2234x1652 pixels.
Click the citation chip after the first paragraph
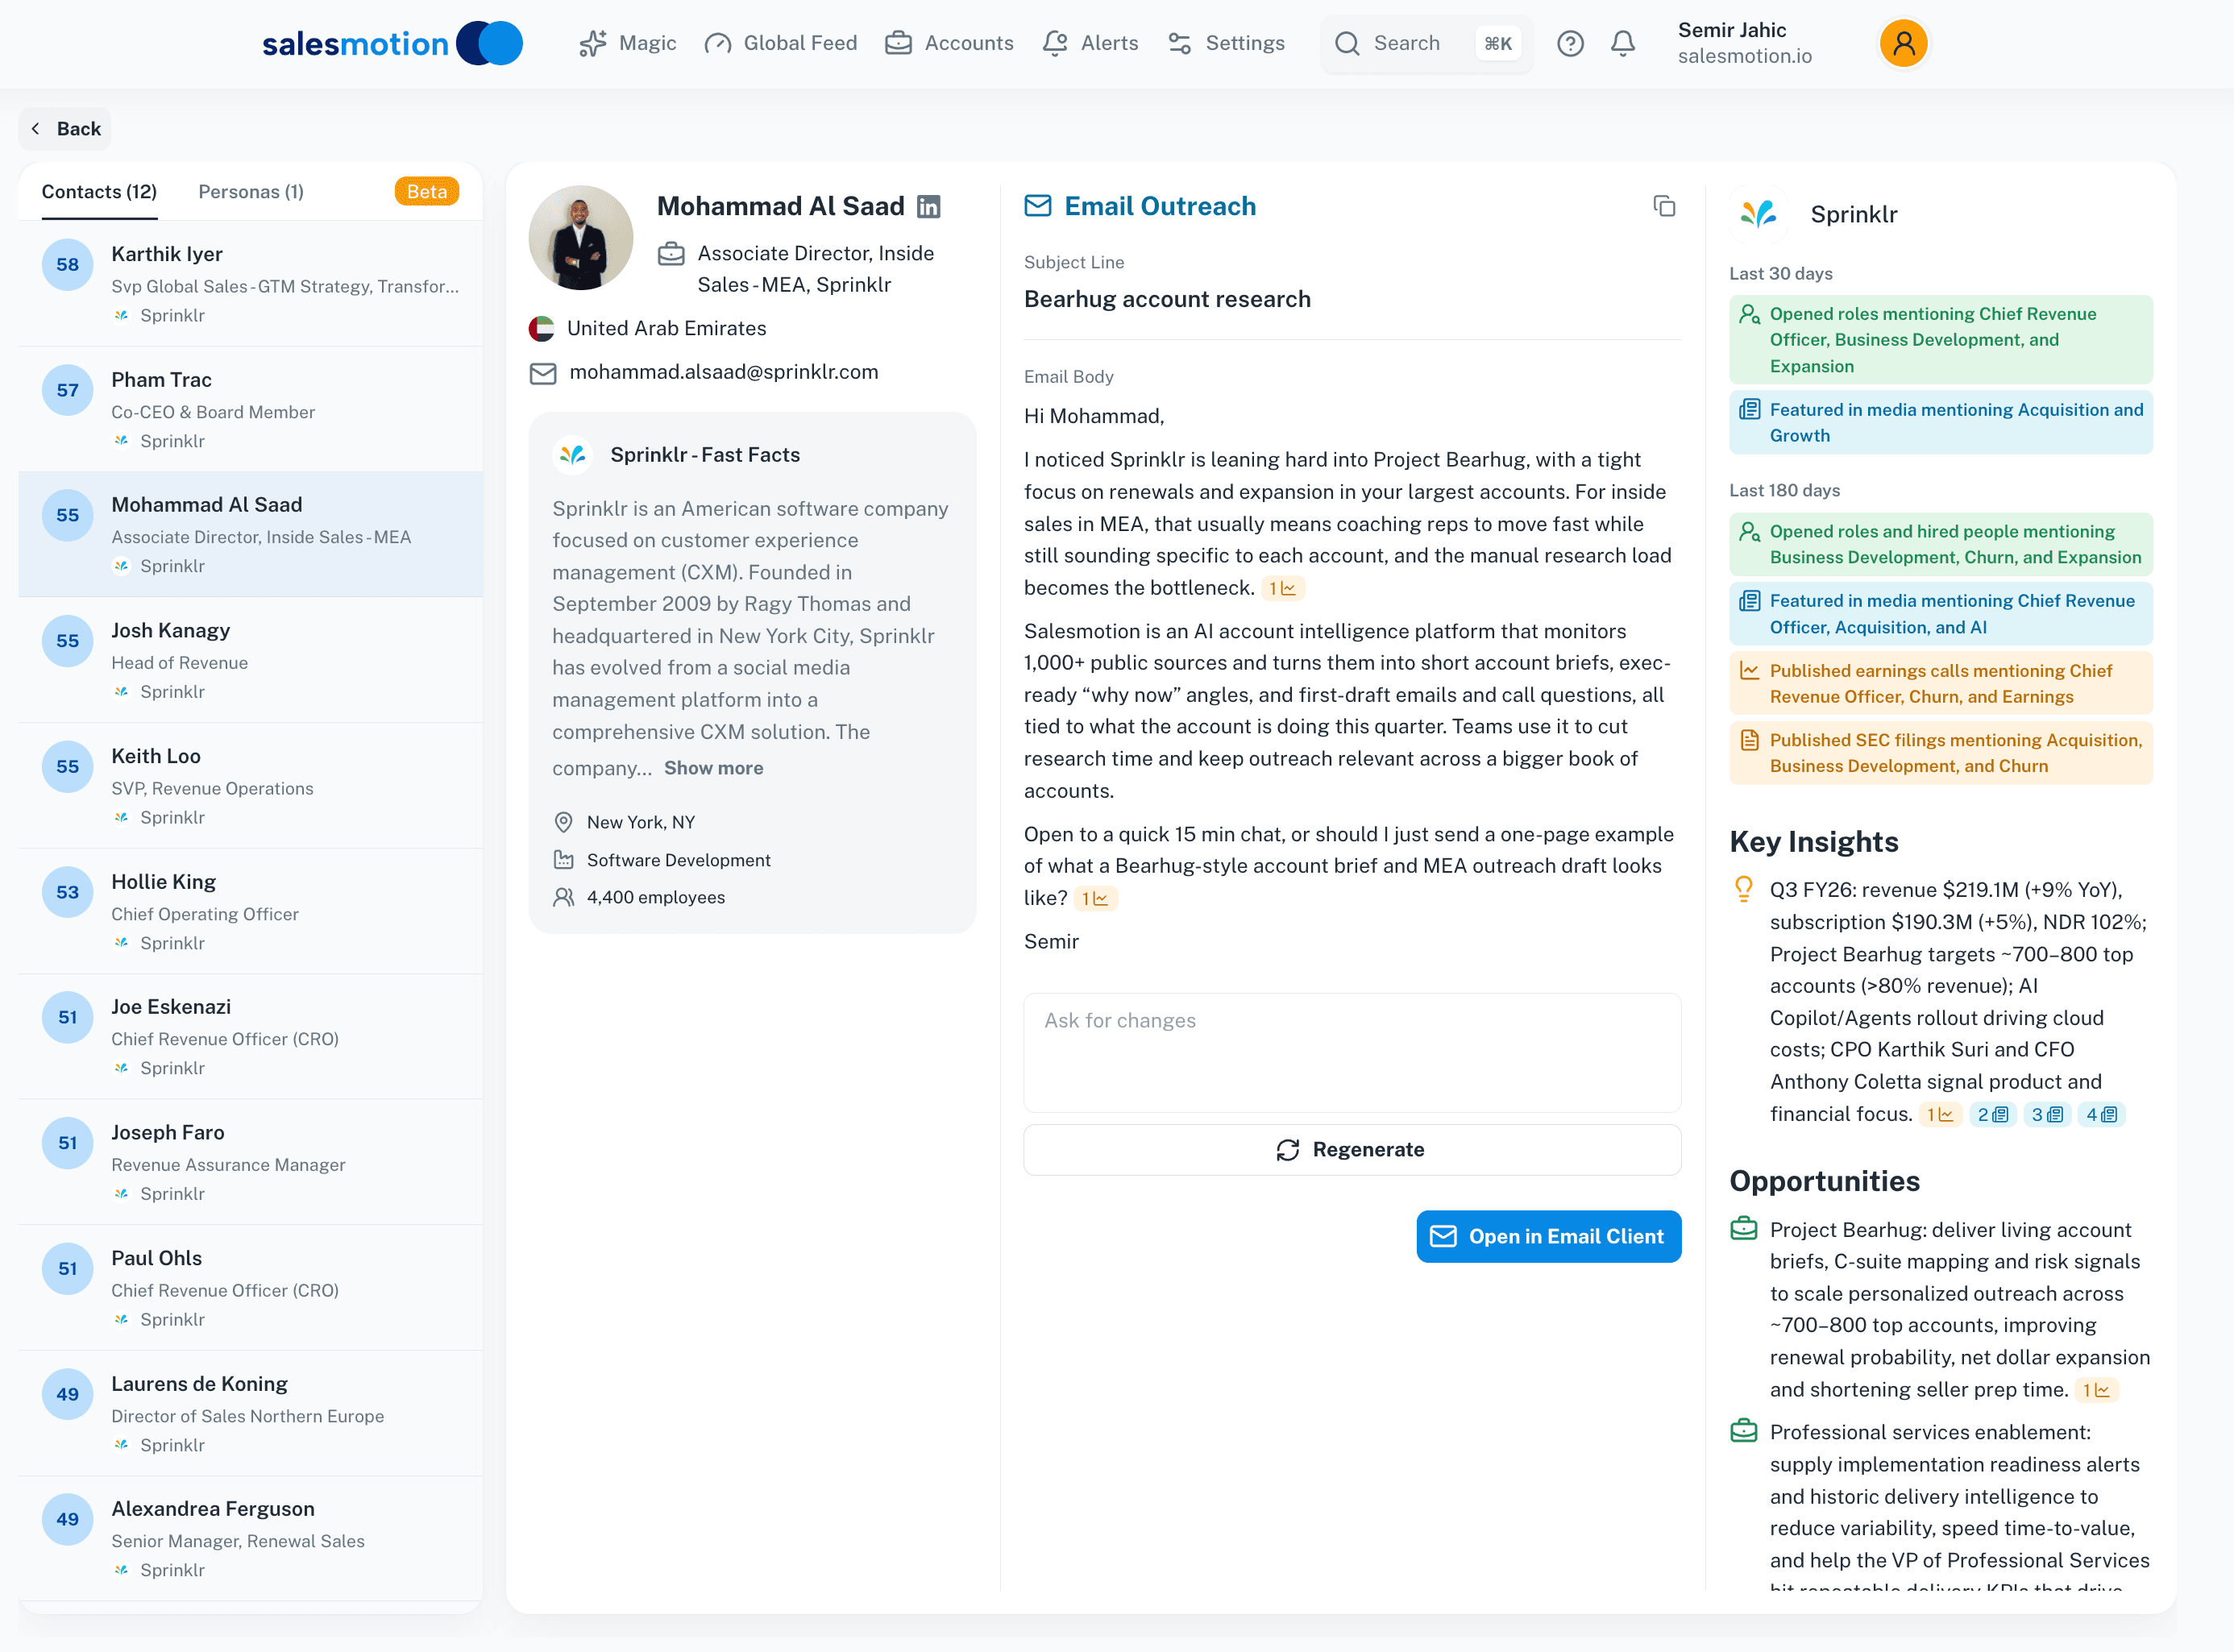(x=1283, y=588)
